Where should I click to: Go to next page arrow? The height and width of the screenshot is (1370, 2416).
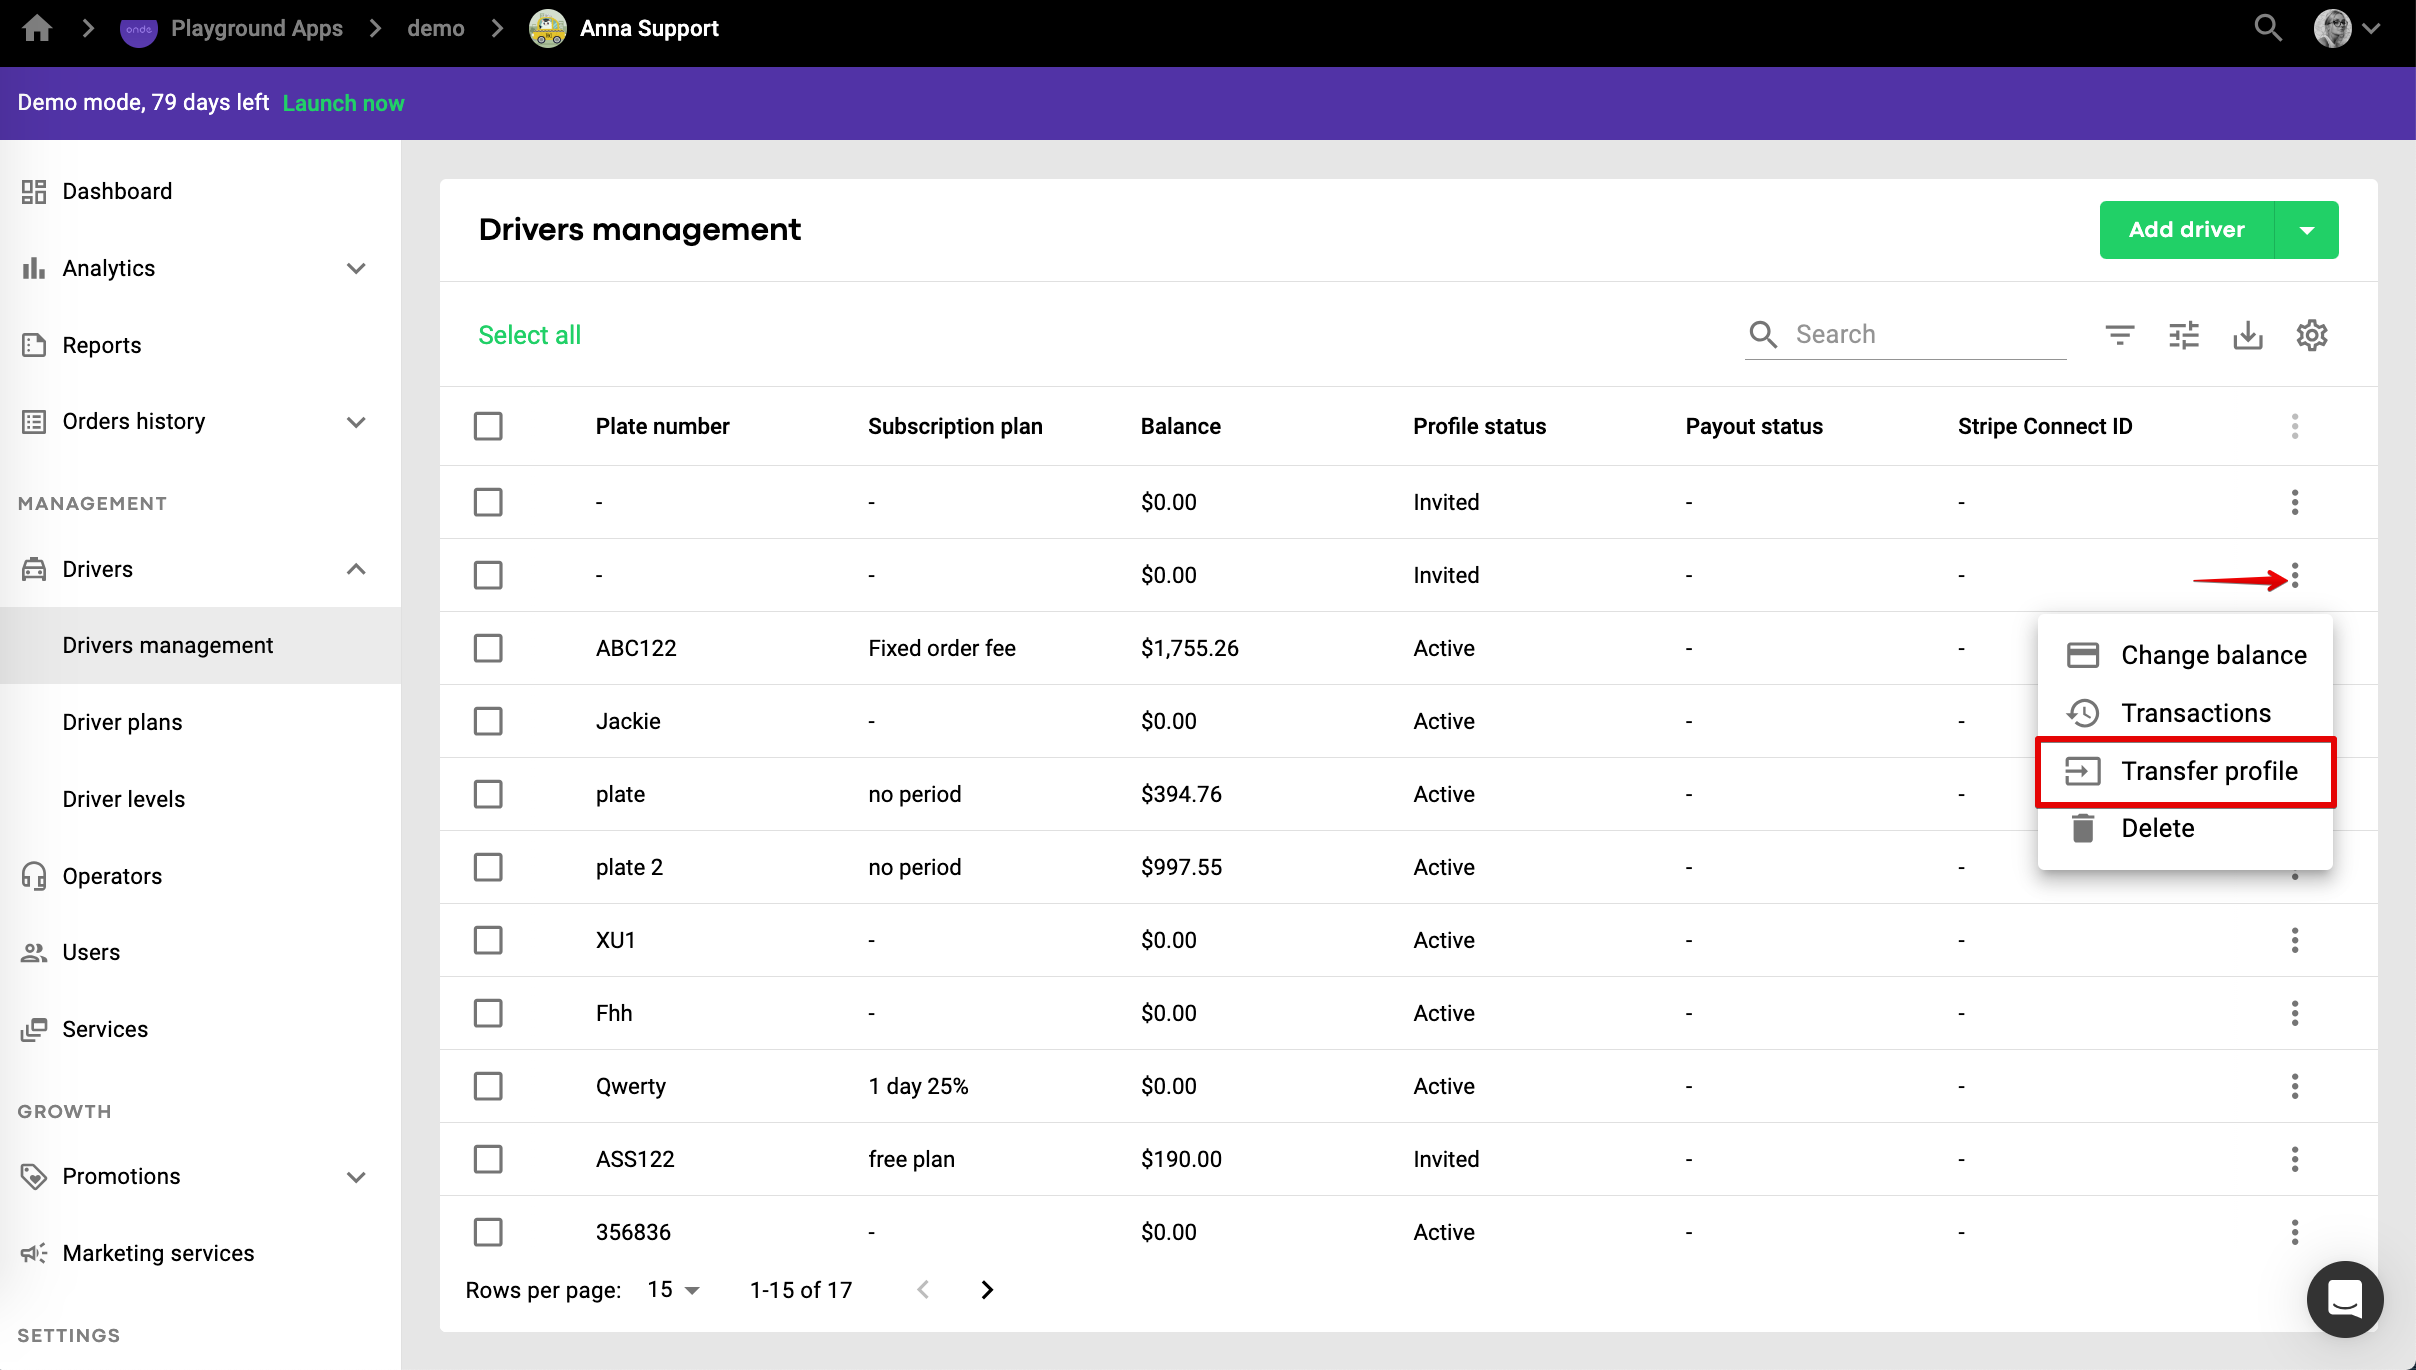pos(987,1290)
